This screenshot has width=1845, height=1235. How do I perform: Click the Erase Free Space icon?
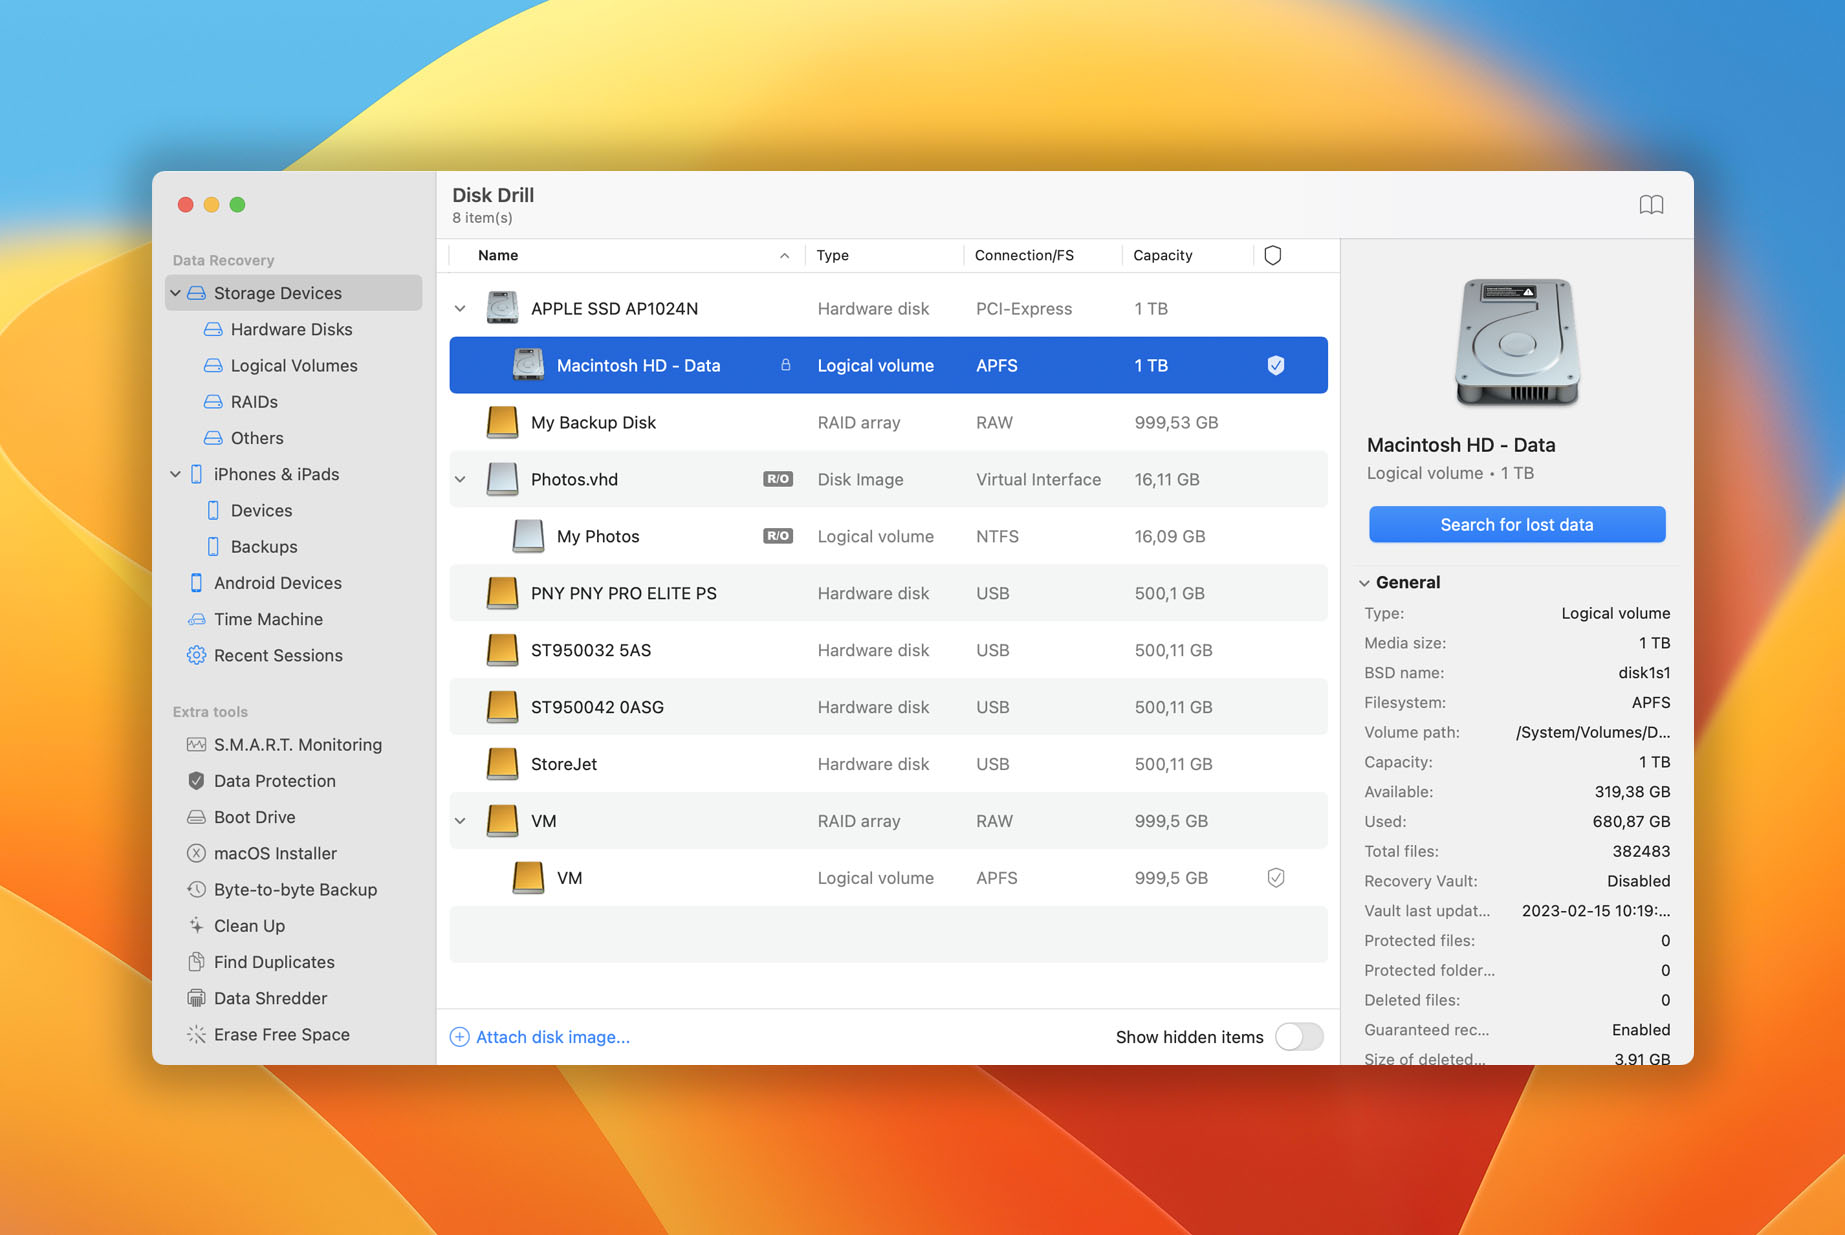(x=196, y=1034)
